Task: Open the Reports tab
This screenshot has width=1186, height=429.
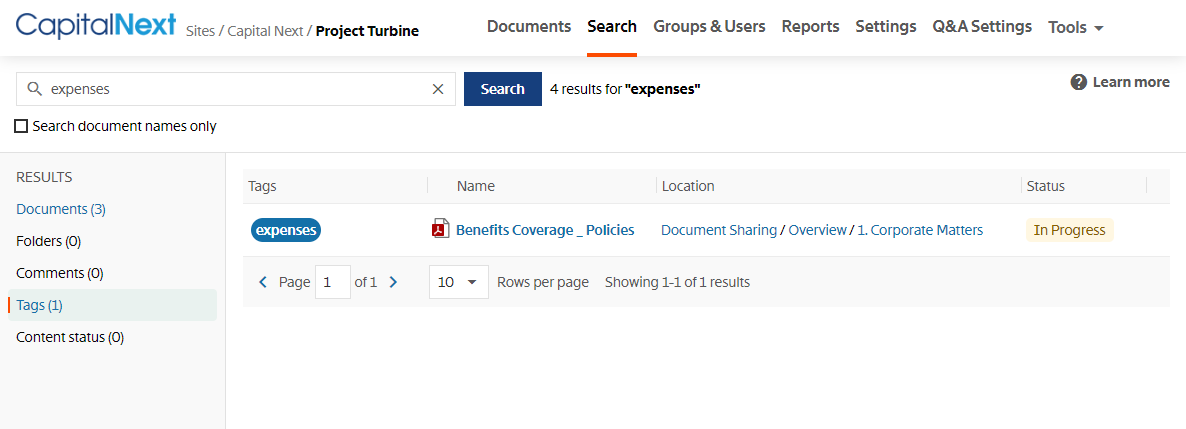Action: coord(810,26)
